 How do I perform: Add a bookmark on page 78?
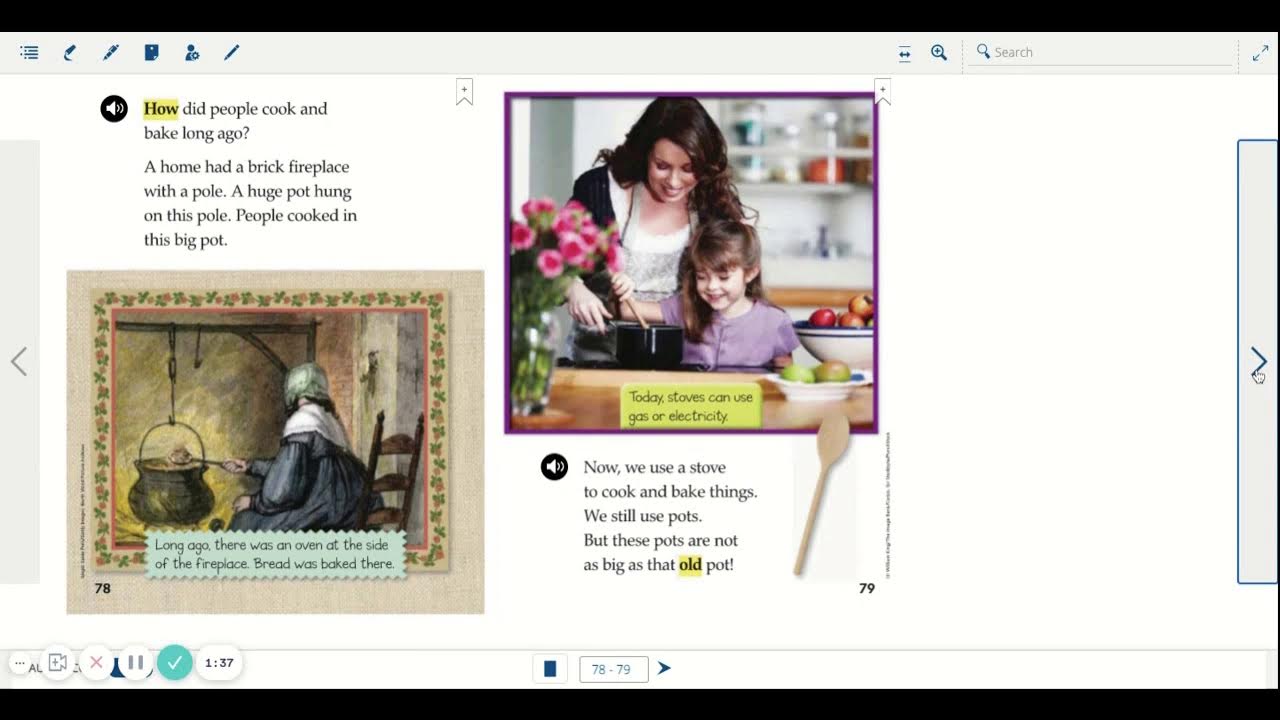click(x=464, y=93)
